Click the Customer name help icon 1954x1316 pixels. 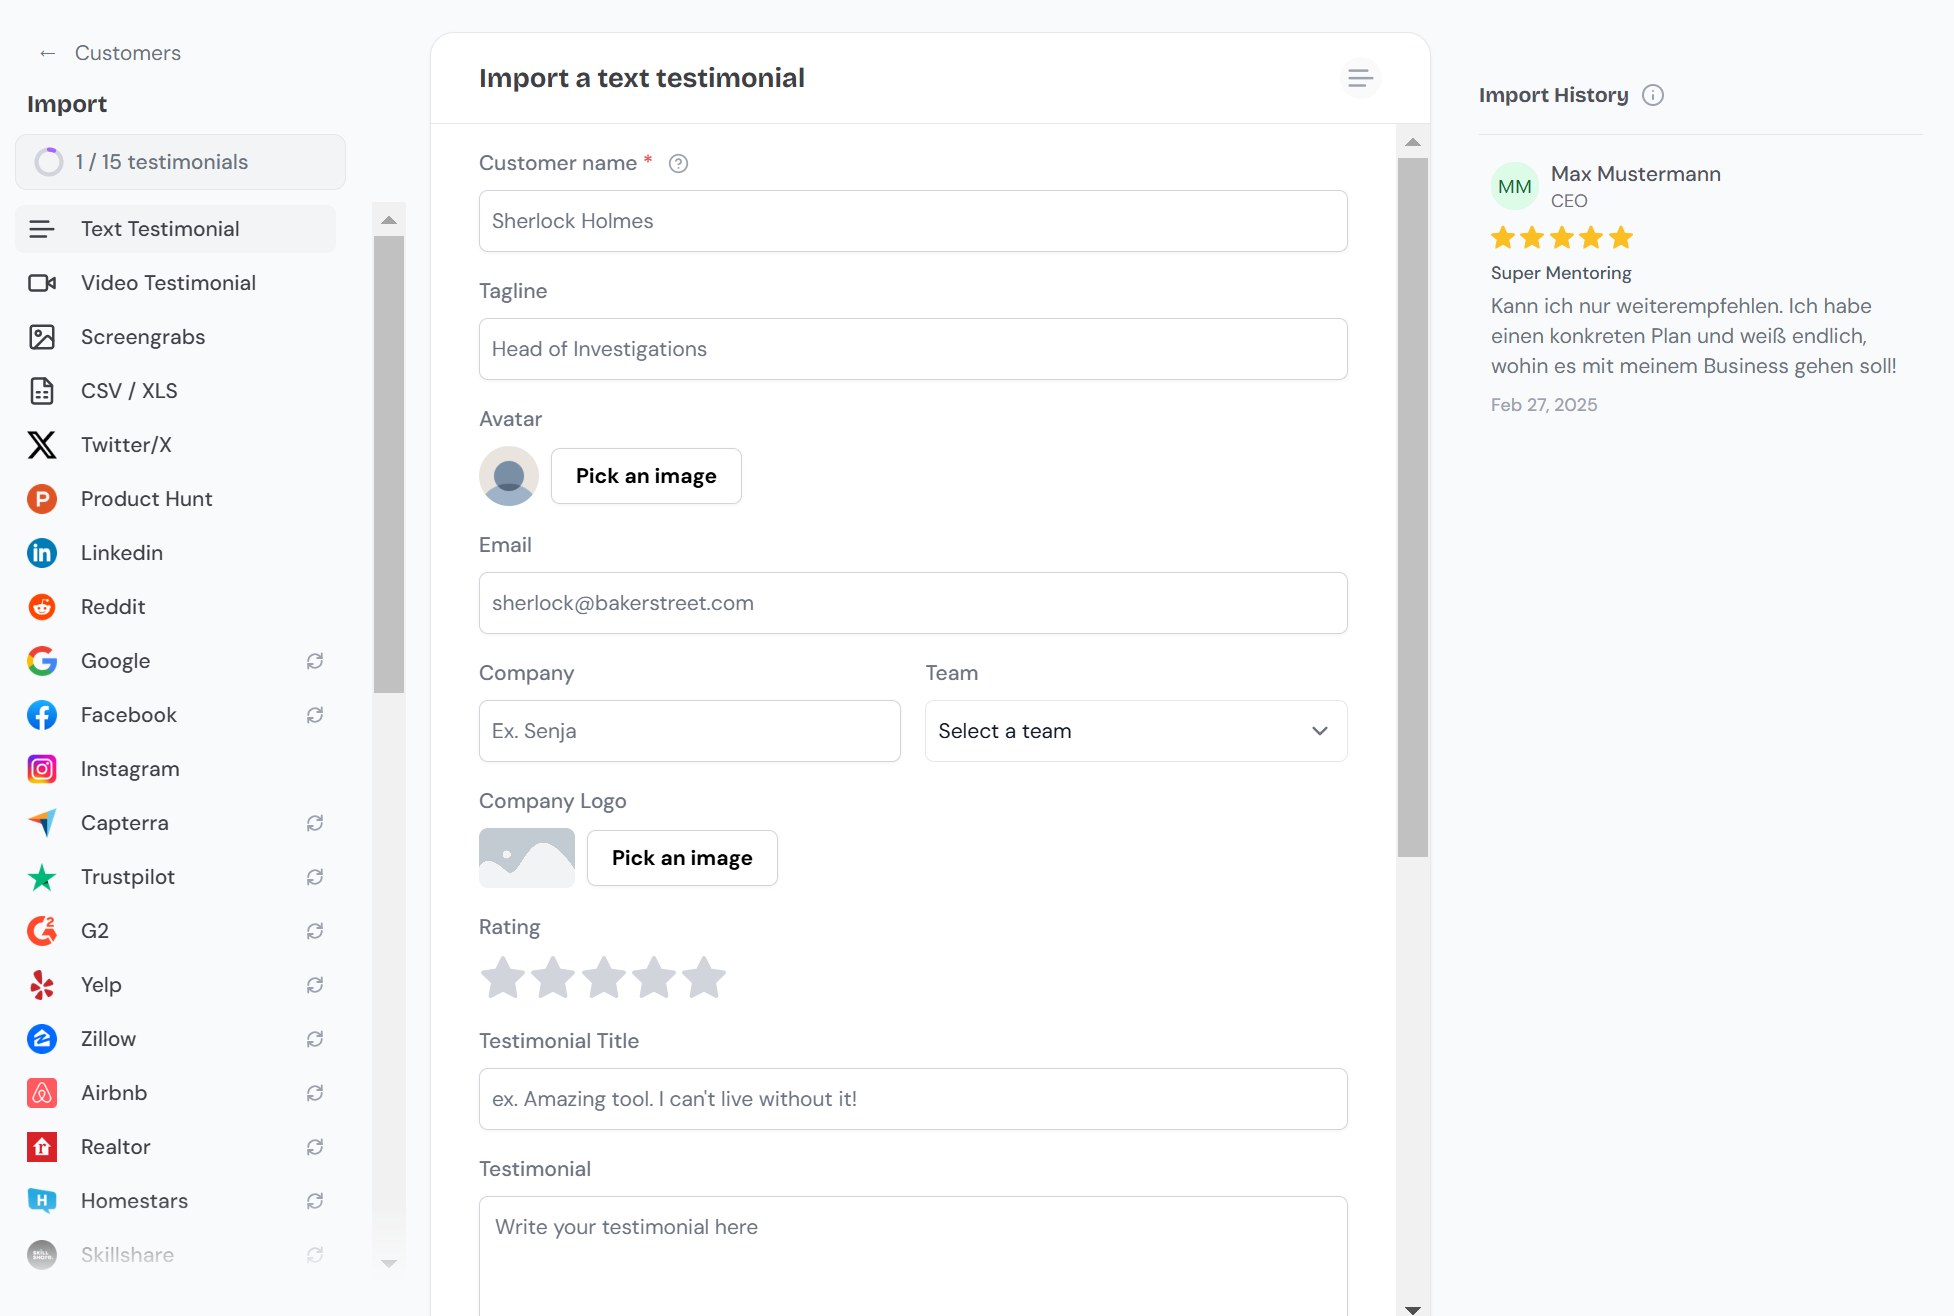678,164
